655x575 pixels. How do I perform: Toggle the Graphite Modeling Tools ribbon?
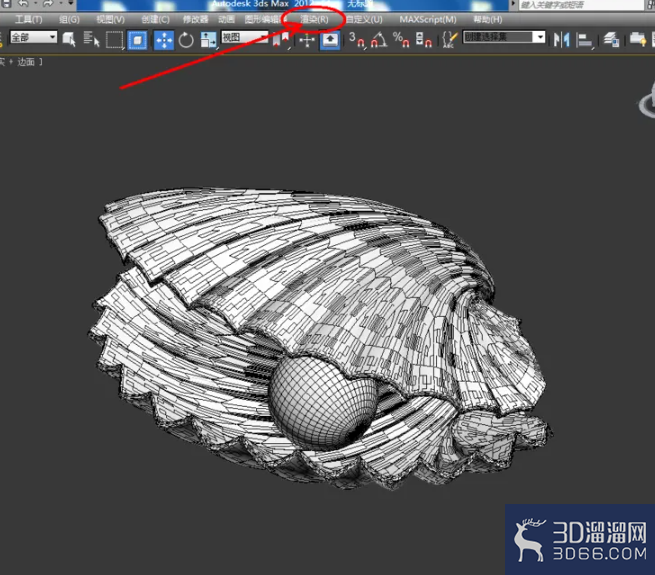point(638,40)
